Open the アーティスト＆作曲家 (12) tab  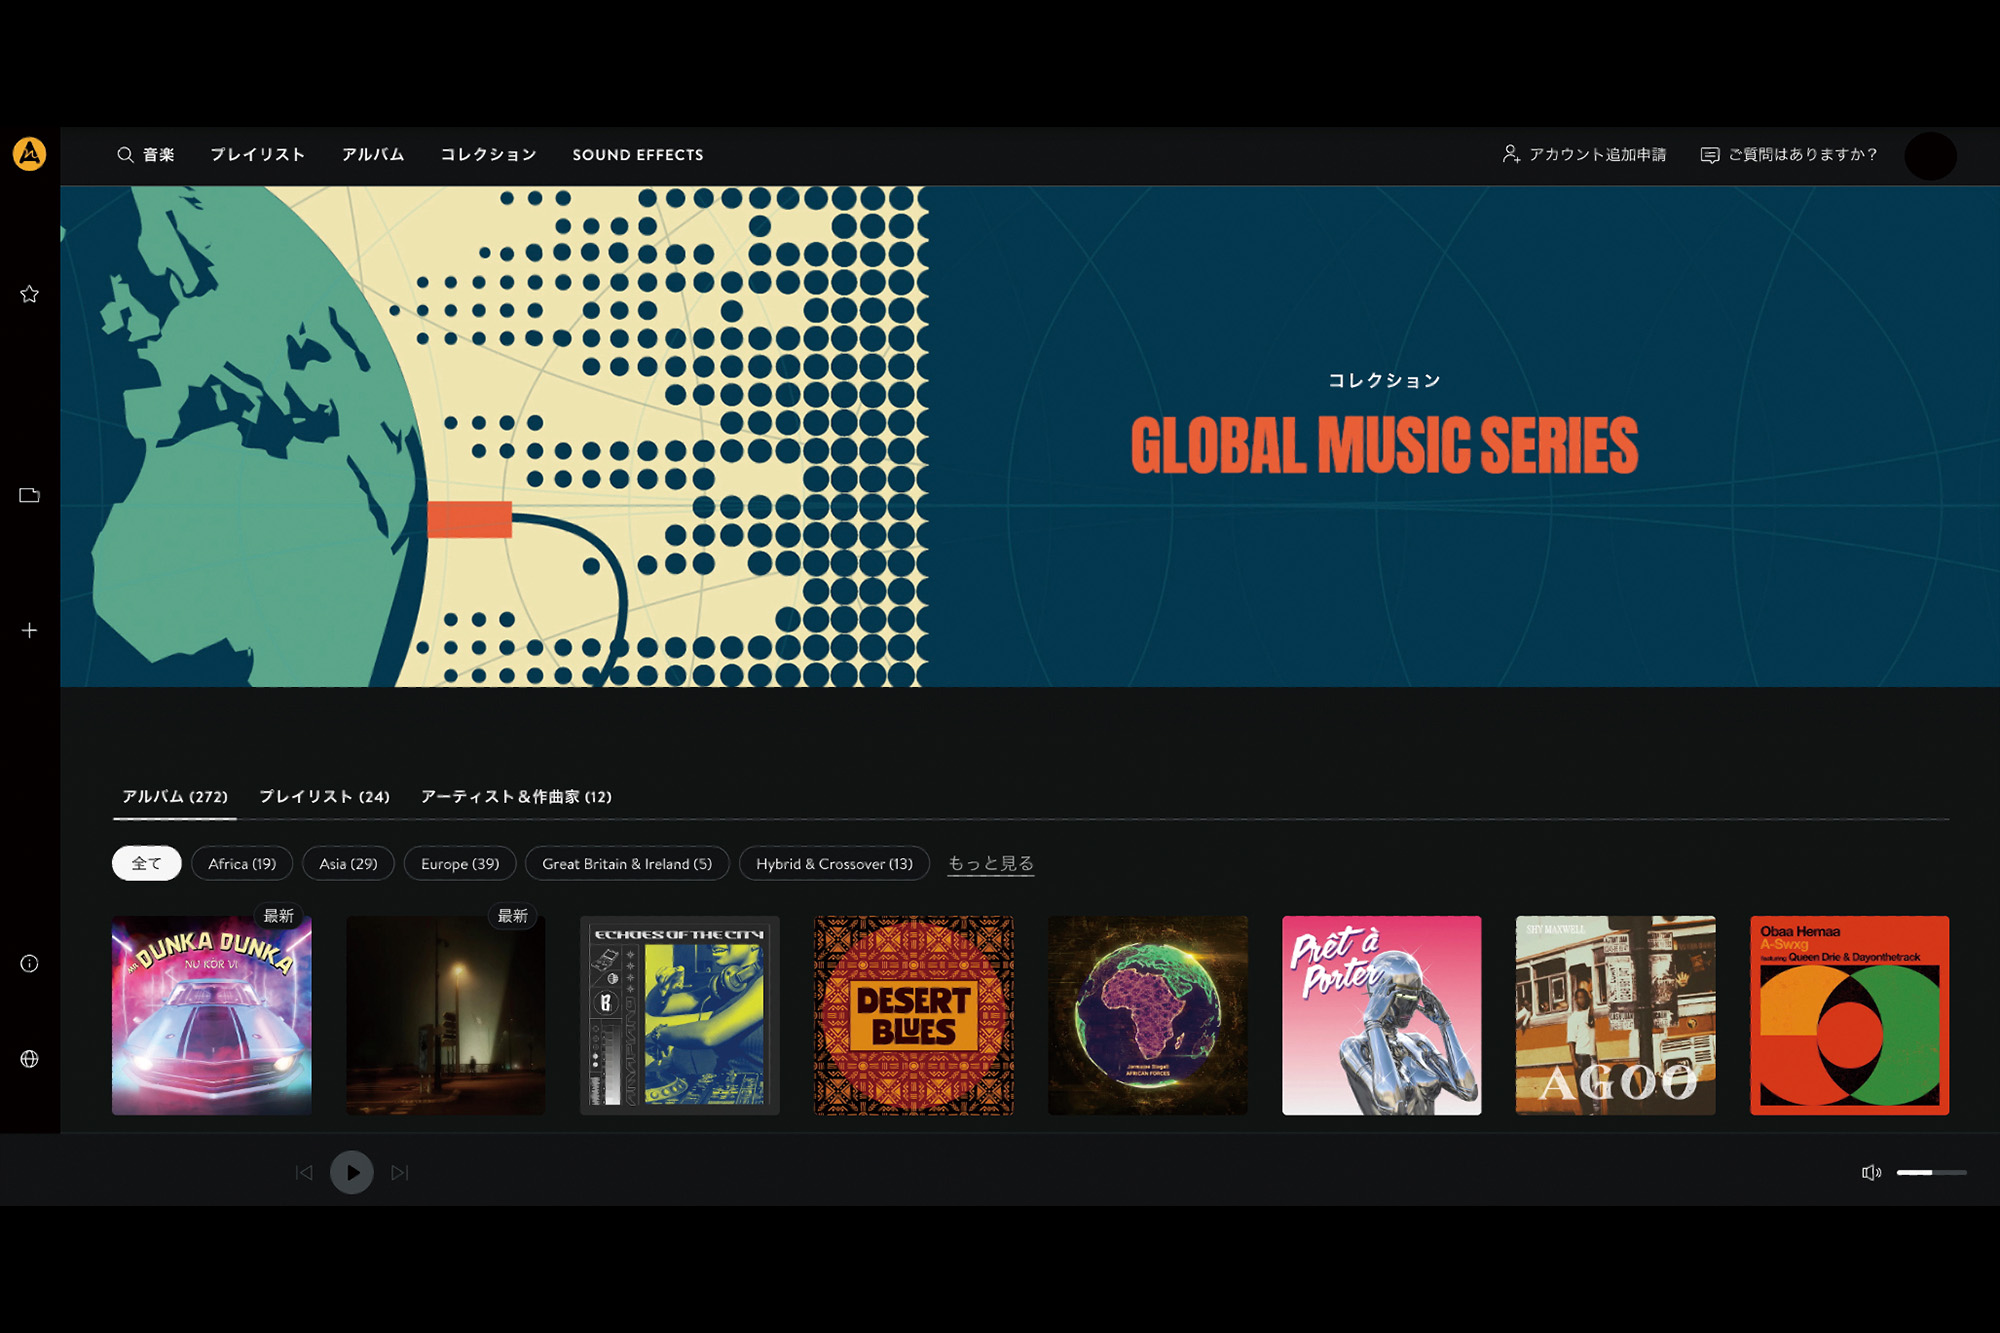516,797
